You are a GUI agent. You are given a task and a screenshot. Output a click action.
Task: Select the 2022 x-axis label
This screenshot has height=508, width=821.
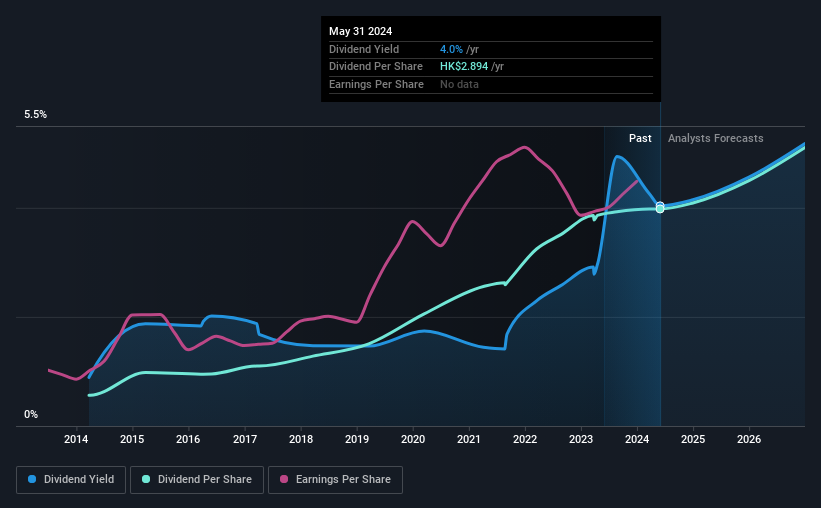(x=525, y=439)
